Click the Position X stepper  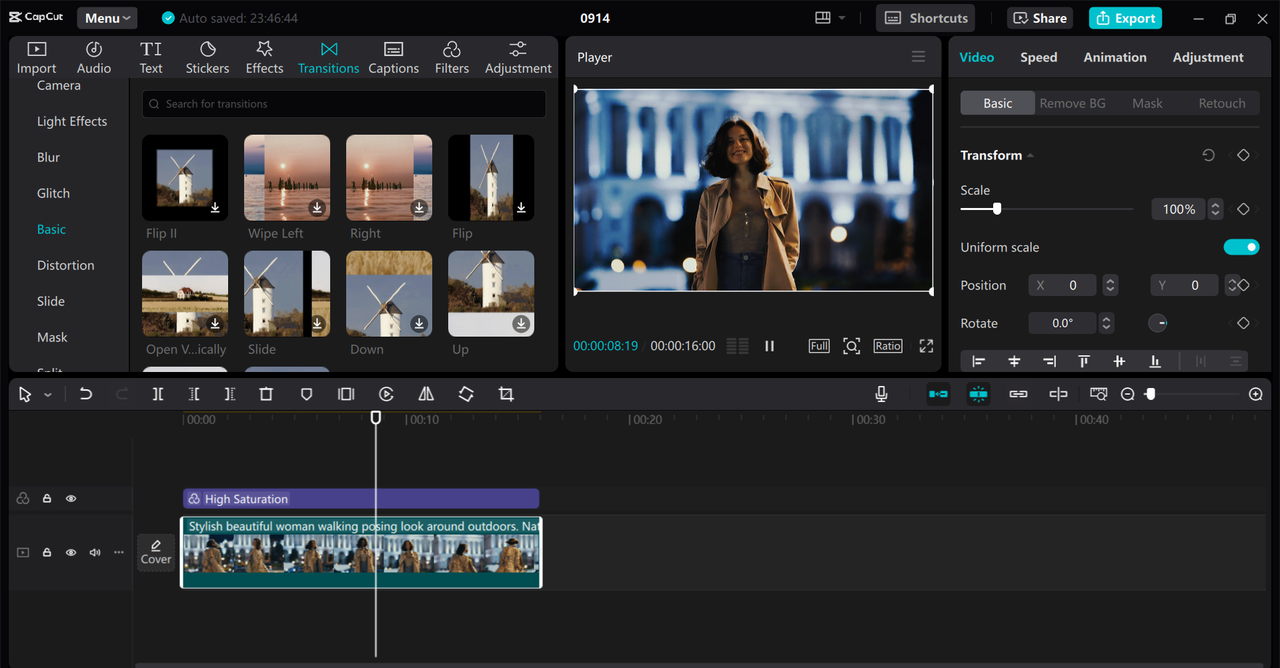pyautogui.click(x=1110, y=285)
